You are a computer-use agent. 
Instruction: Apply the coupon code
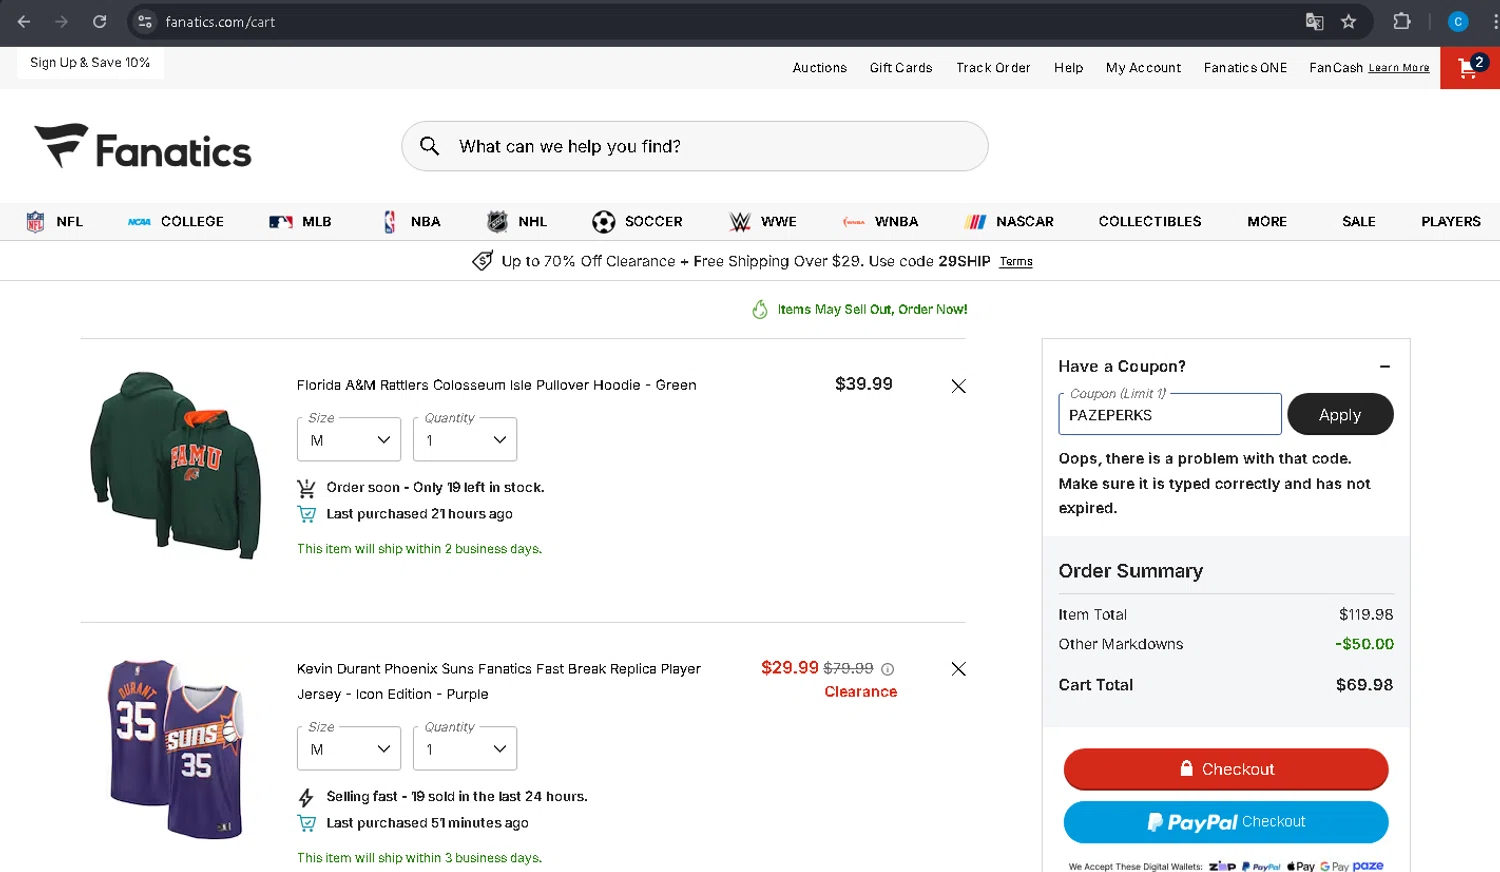click(x=1340, y=414)
